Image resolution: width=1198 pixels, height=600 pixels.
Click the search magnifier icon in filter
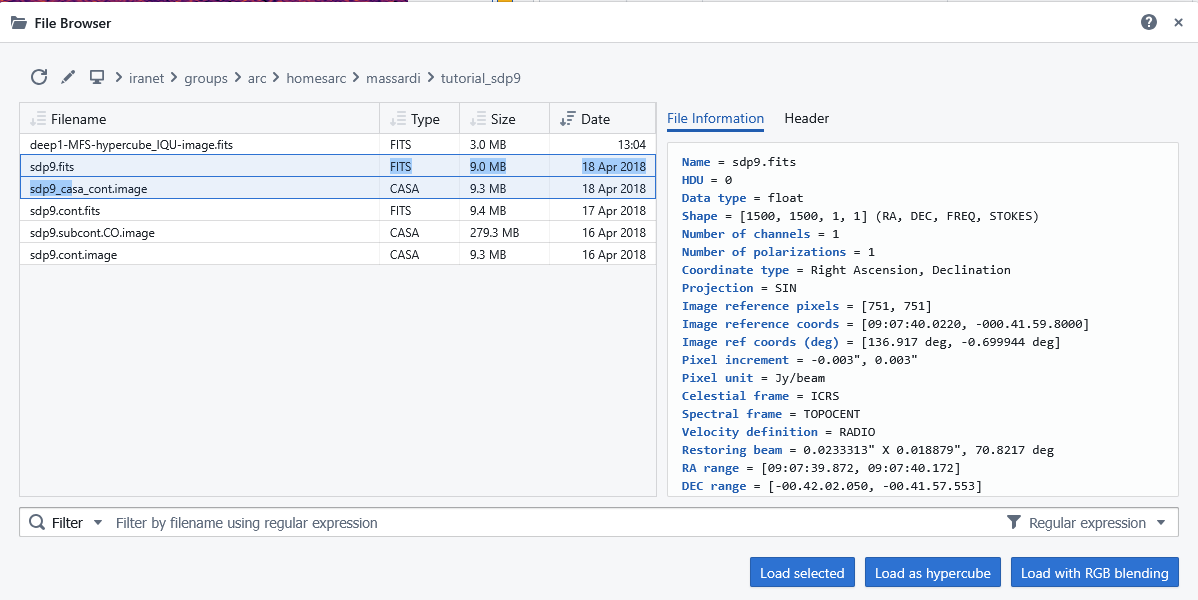[x=37, y=523]
